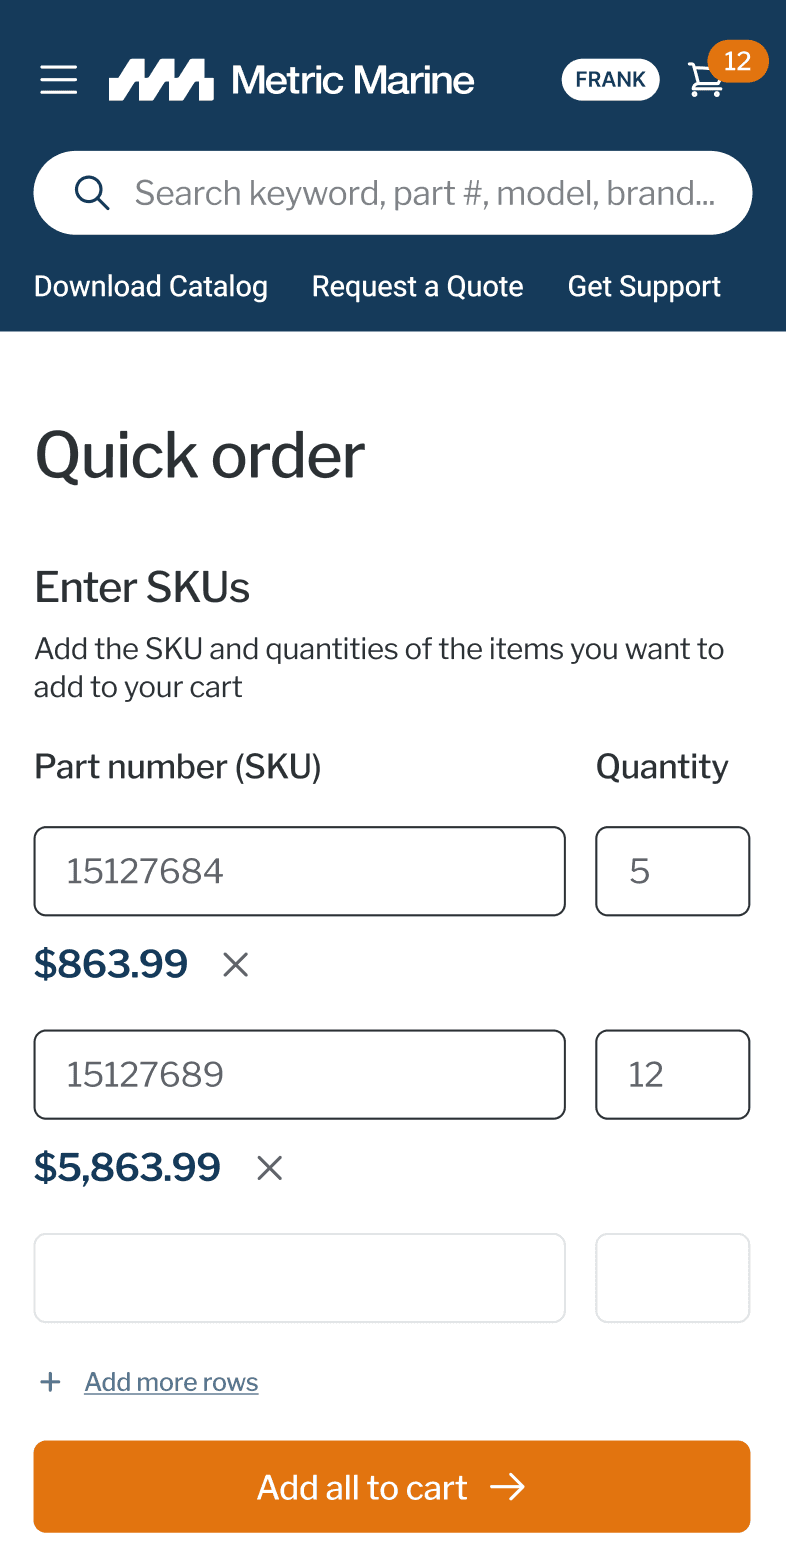This screenshot has width=786, height=1560.
Task: Click the FRANK account badge
Action: click(x=610, y=80)
